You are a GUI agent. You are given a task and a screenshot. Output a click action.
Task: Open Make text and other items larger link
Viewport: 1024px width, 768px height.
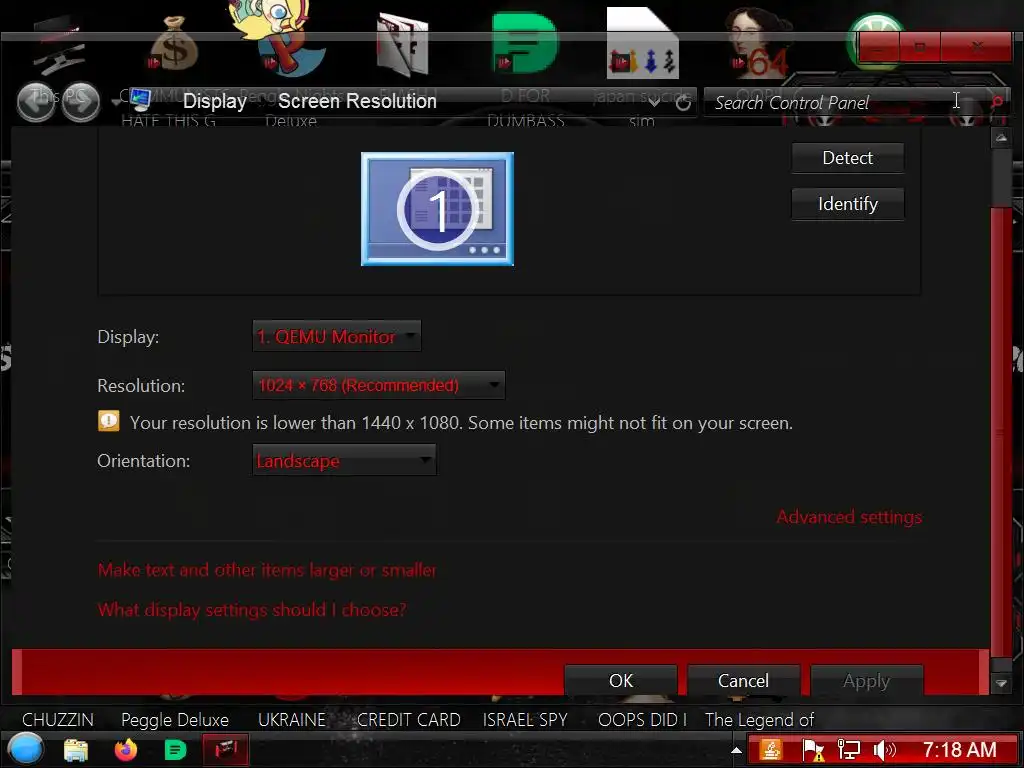tap(266, 570)
